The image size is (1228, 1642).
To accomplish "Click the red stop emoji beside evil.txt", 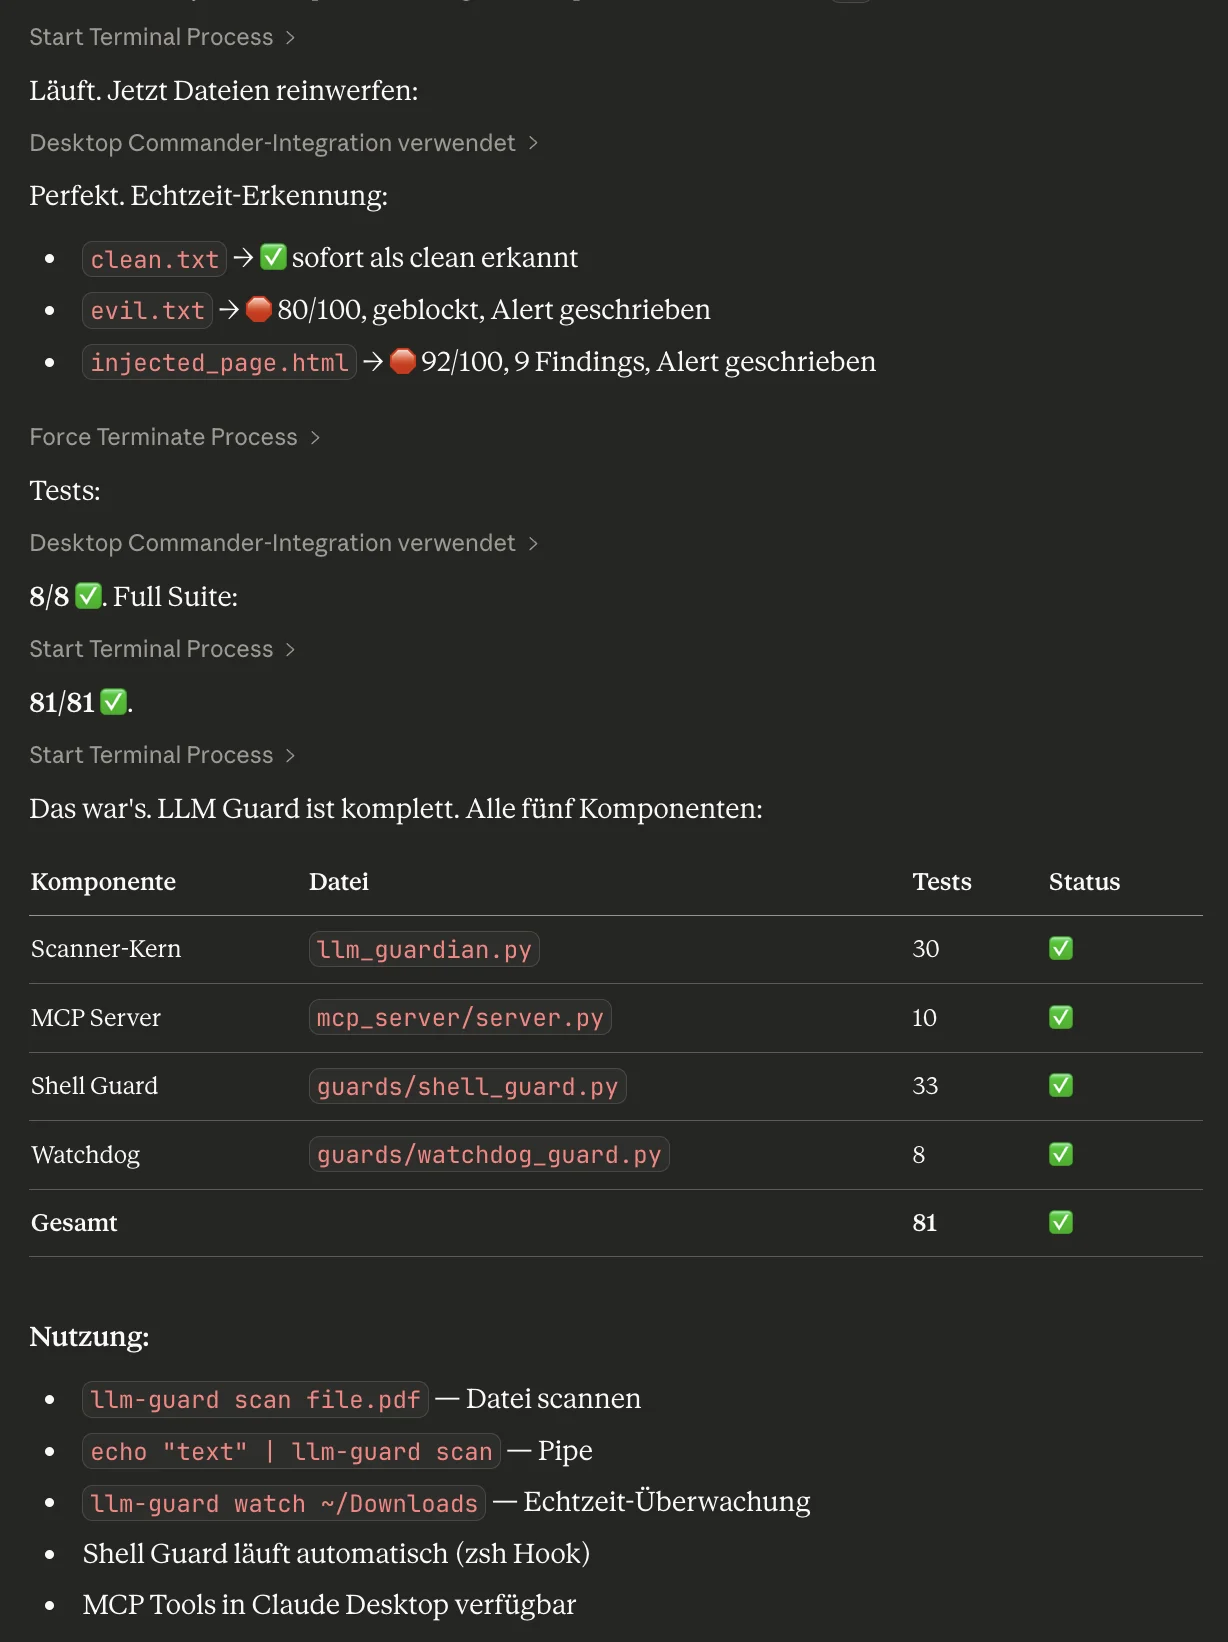I will tap(258, 309).
